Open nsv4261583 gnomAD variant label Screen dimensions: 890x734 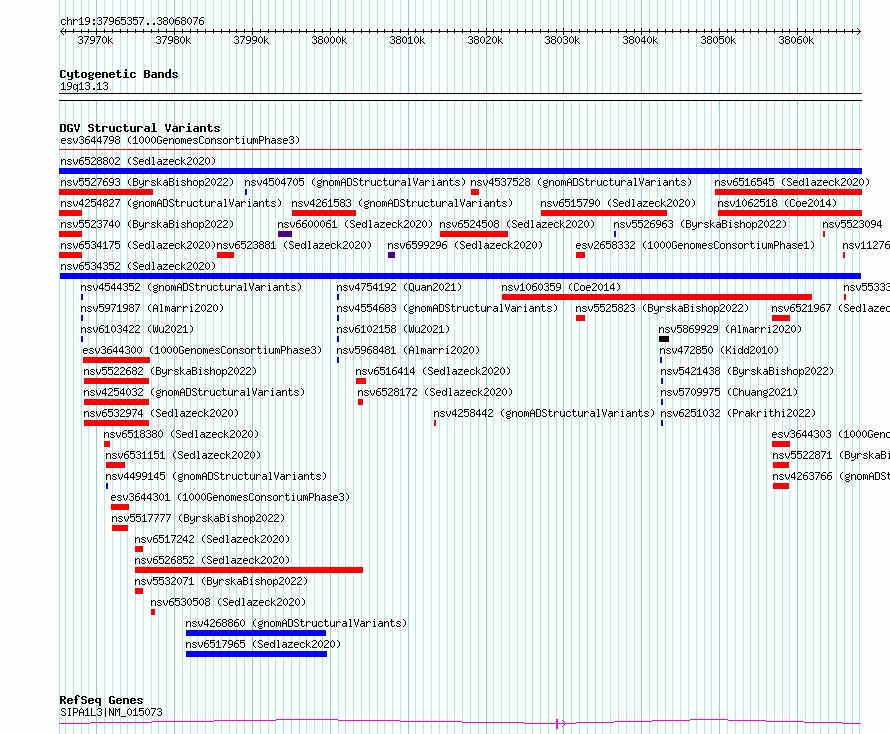click(x=402, y=203)
